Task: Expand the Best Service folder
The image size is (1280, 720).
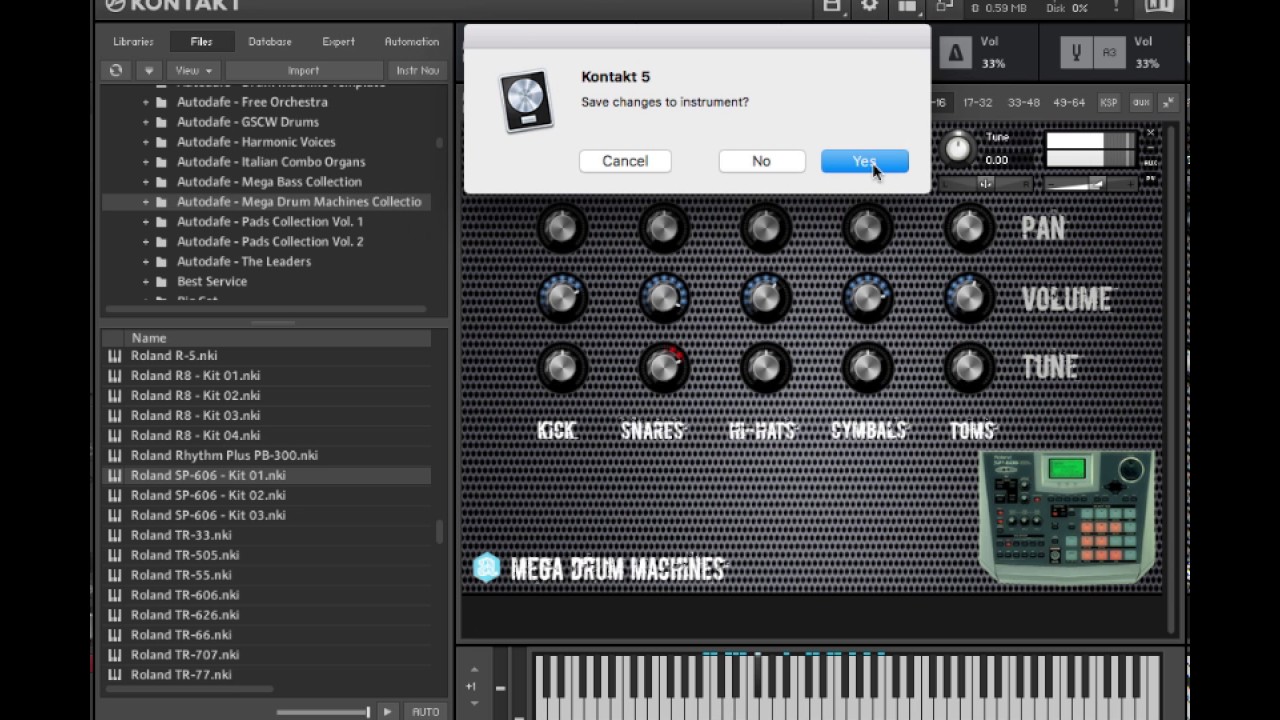Action: tap(146, 282)
